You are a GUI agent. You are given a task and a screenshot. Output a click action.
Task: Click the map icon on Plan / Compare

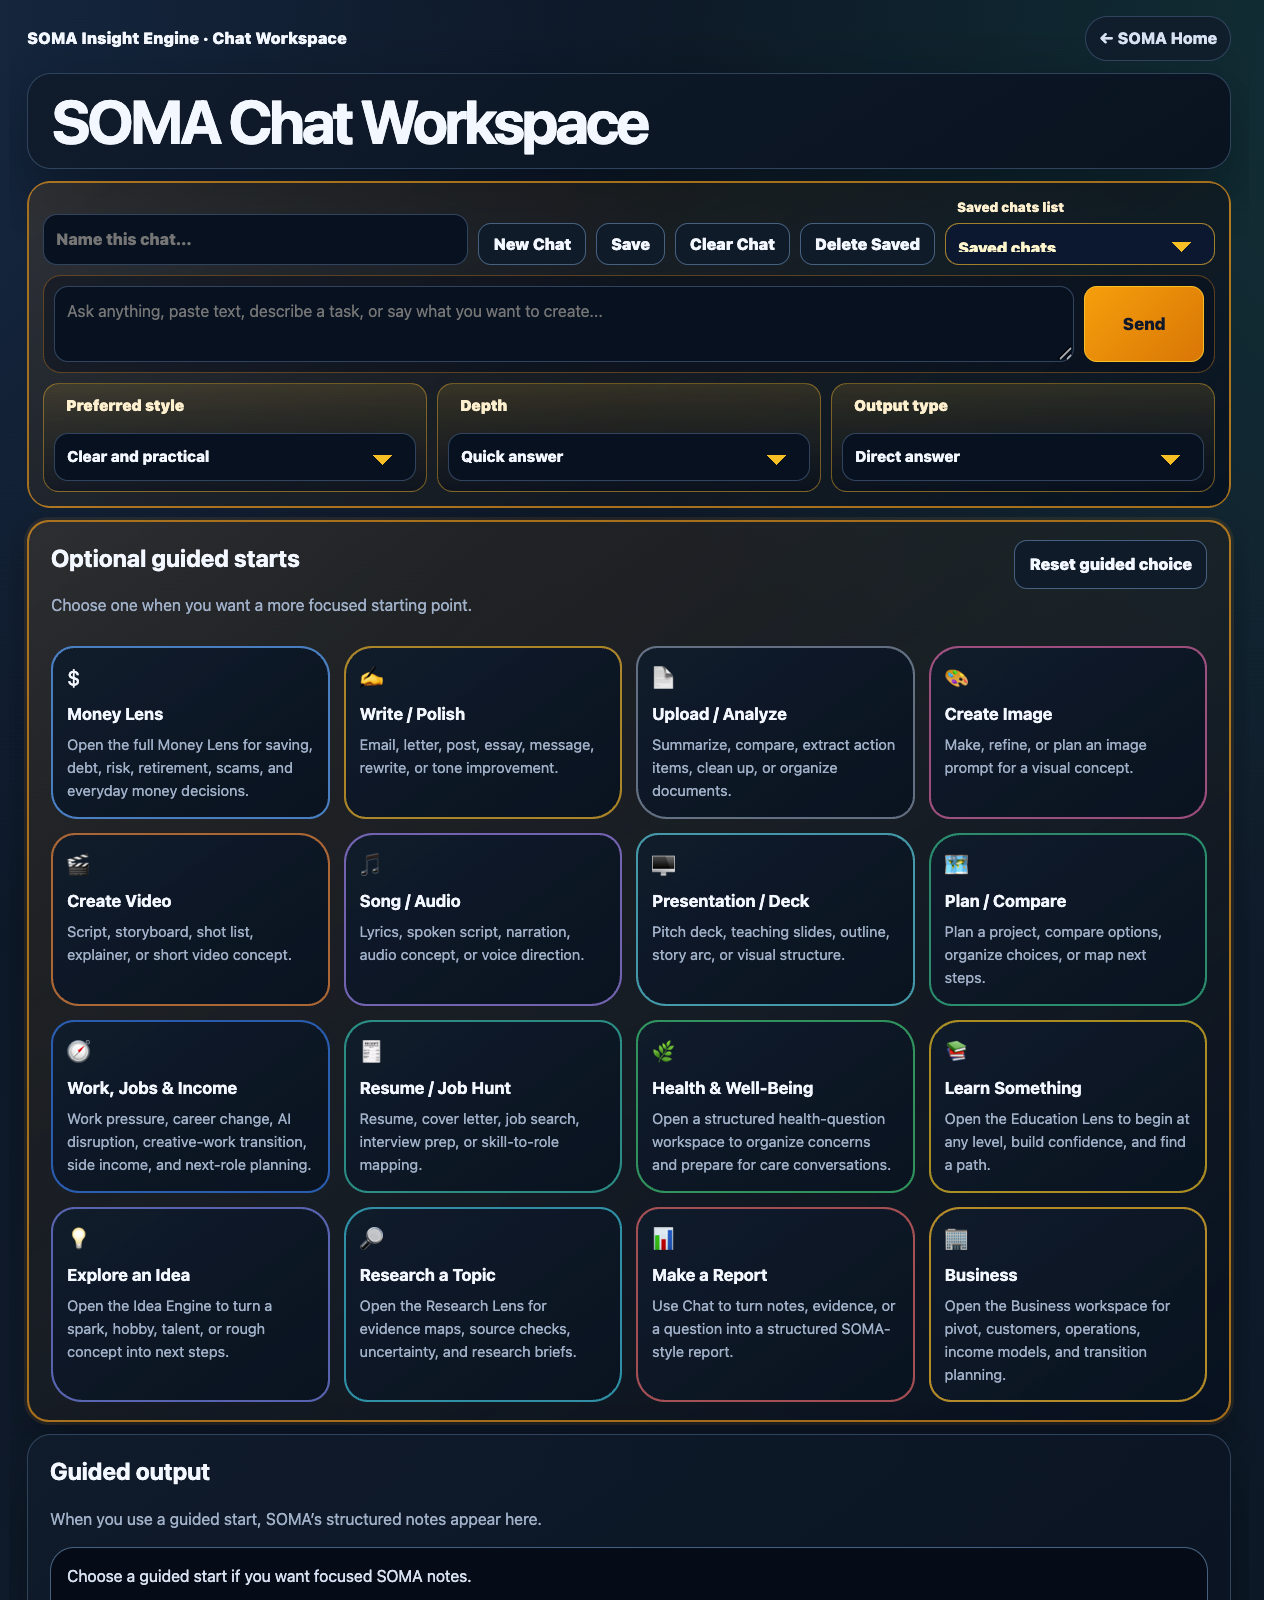(956, 865)
